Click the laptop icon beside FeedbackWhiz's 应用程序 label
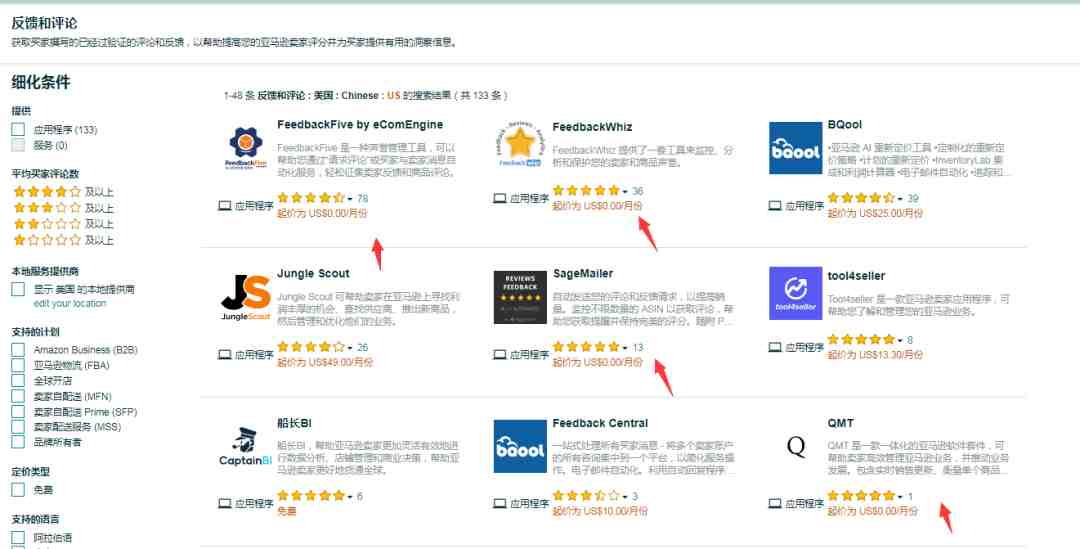1080x549 pixels. pos(500,198)
